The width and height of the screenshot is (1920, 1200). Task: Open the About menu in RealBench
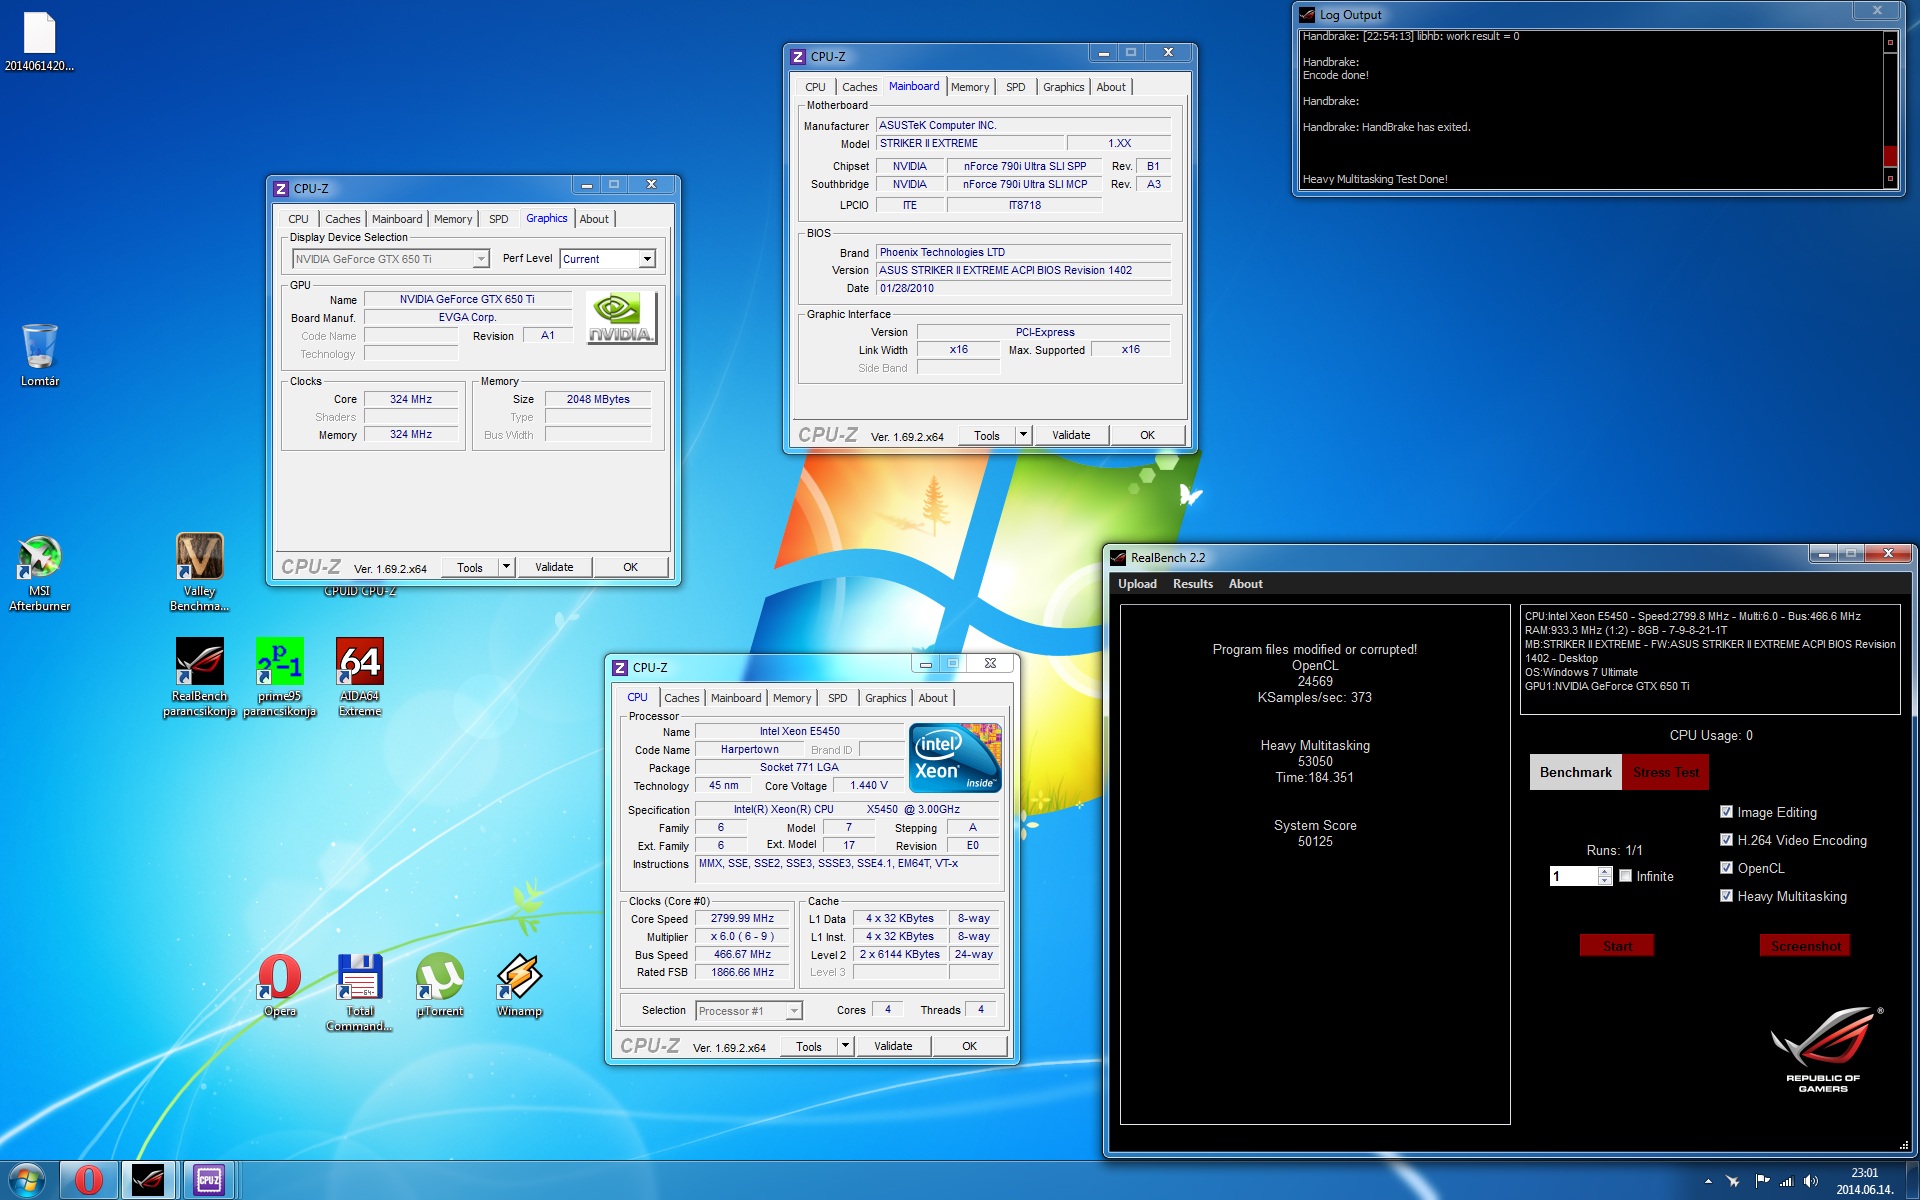(x=1245, y=584)
